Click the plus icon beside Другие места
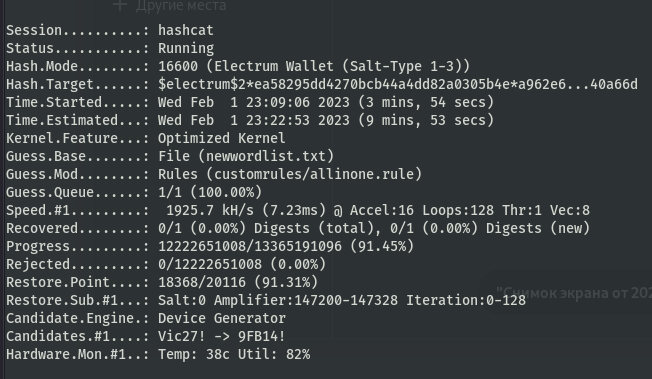The image size is (652, 379). 120,5
